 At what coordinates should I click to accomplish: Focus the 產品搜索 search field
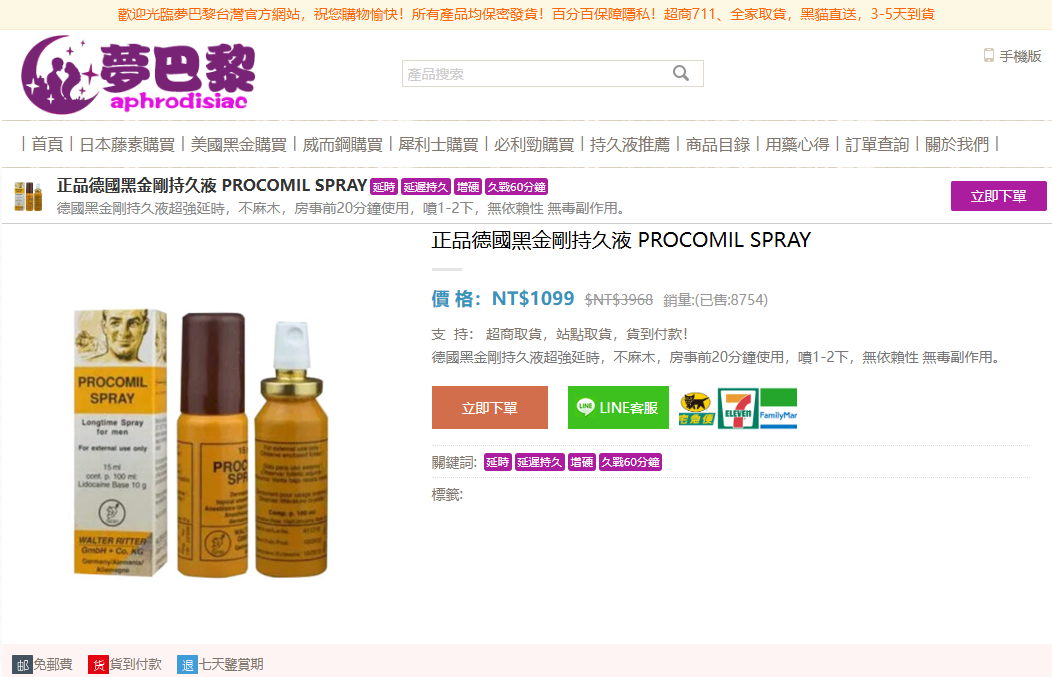[x=552, y=74]
